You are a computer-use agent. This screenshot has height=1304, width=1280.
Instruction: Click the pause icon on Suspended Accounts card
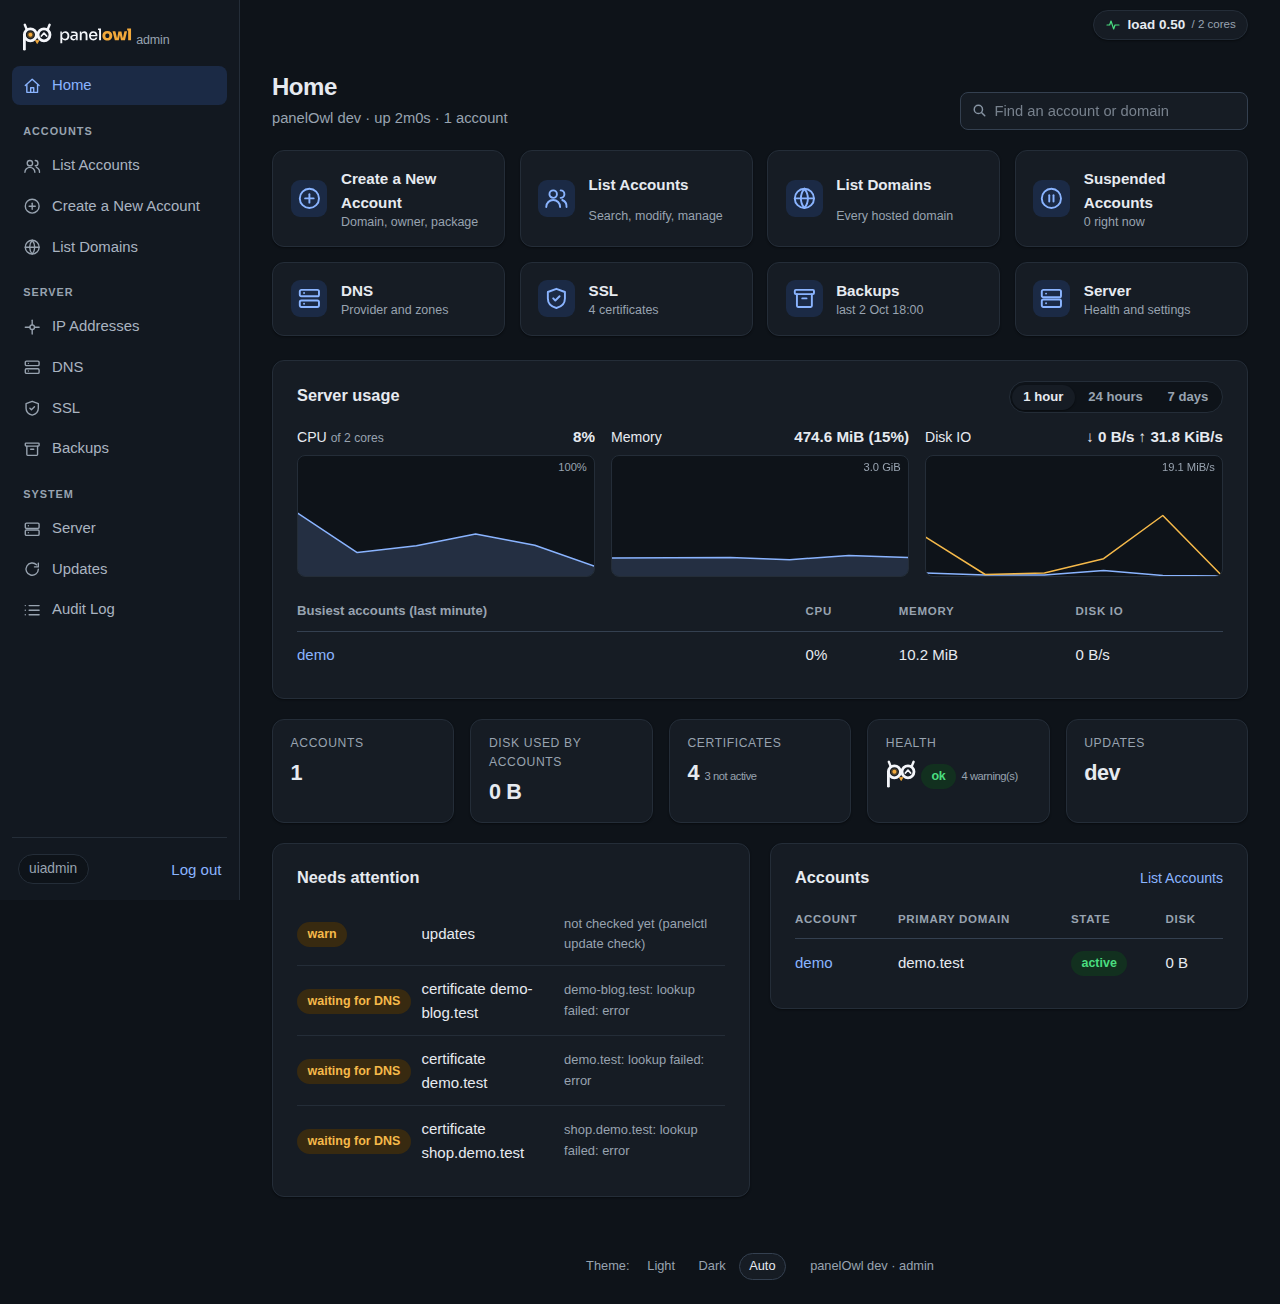tap(1052, 198)
